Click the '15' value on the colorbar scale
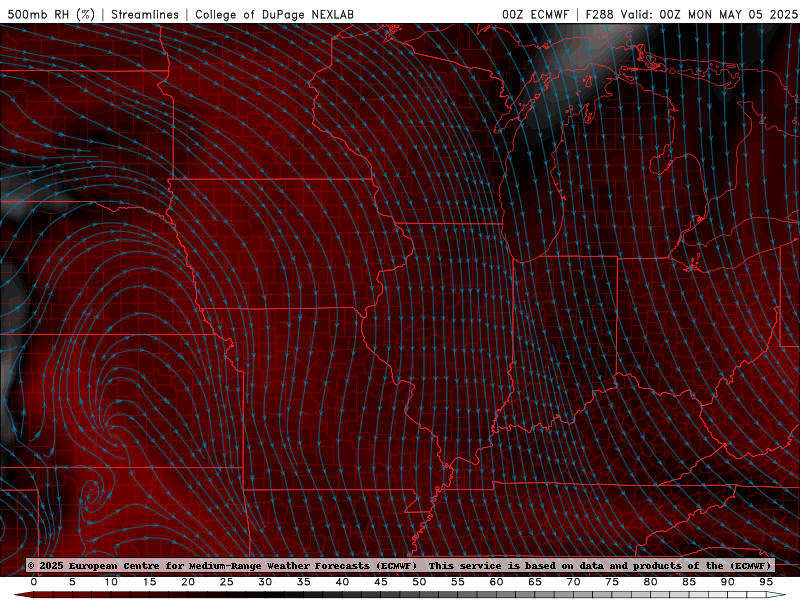Screen dimensions: 800x600 (149, 582)
